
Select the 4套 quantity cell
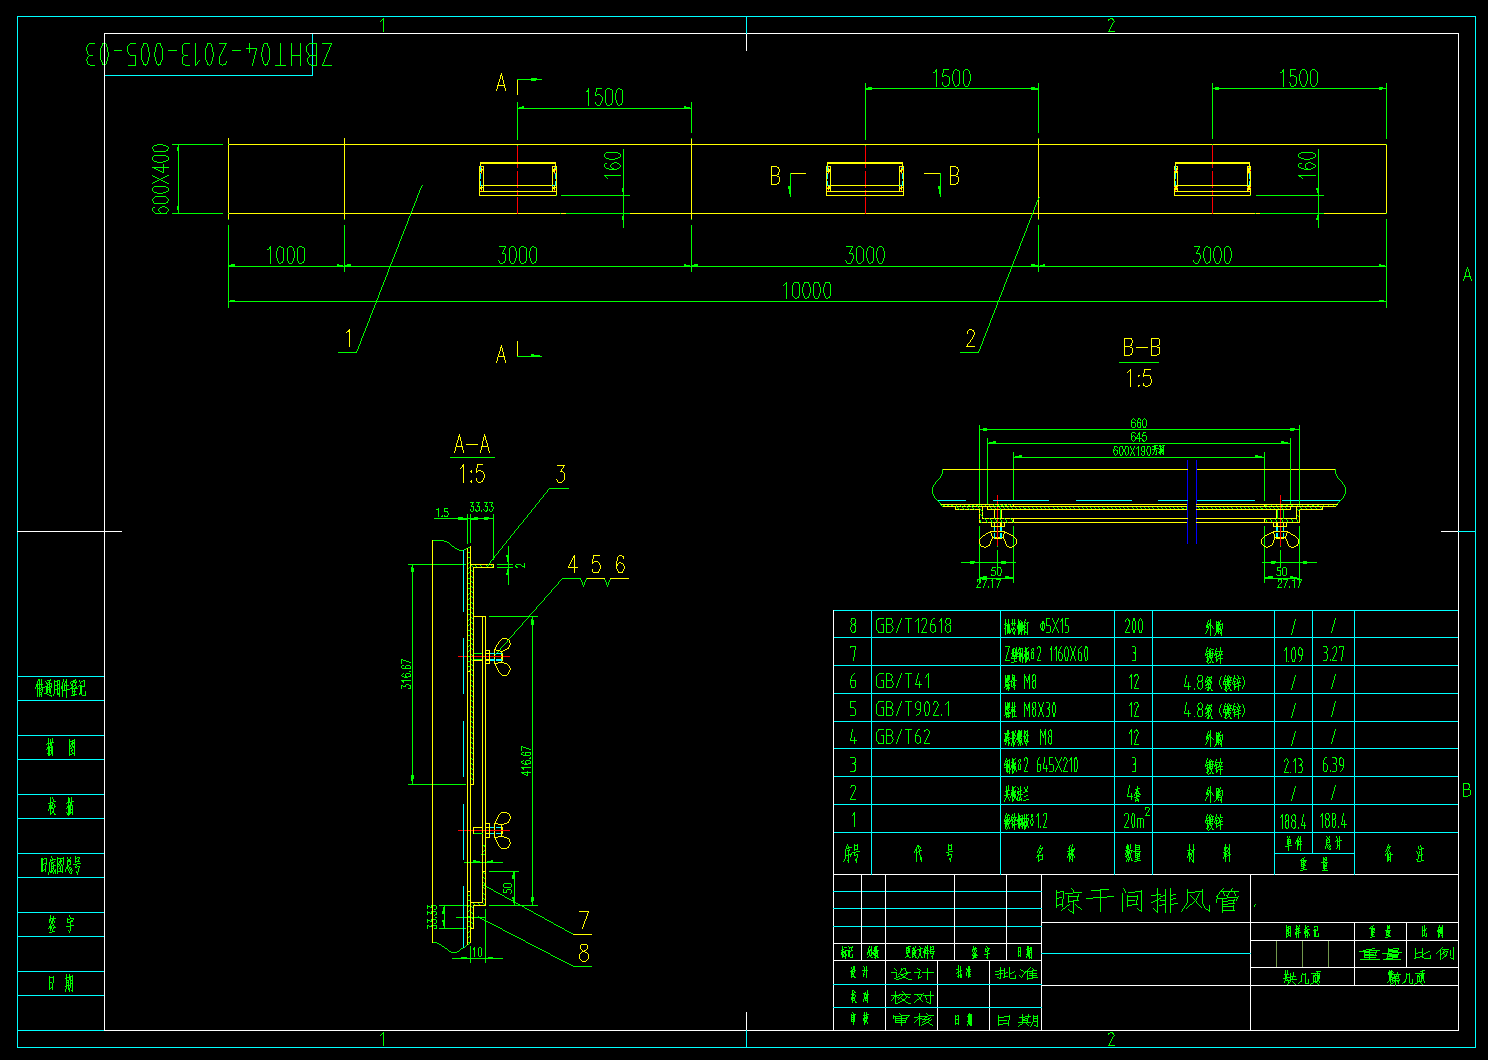pos(1134,793)
